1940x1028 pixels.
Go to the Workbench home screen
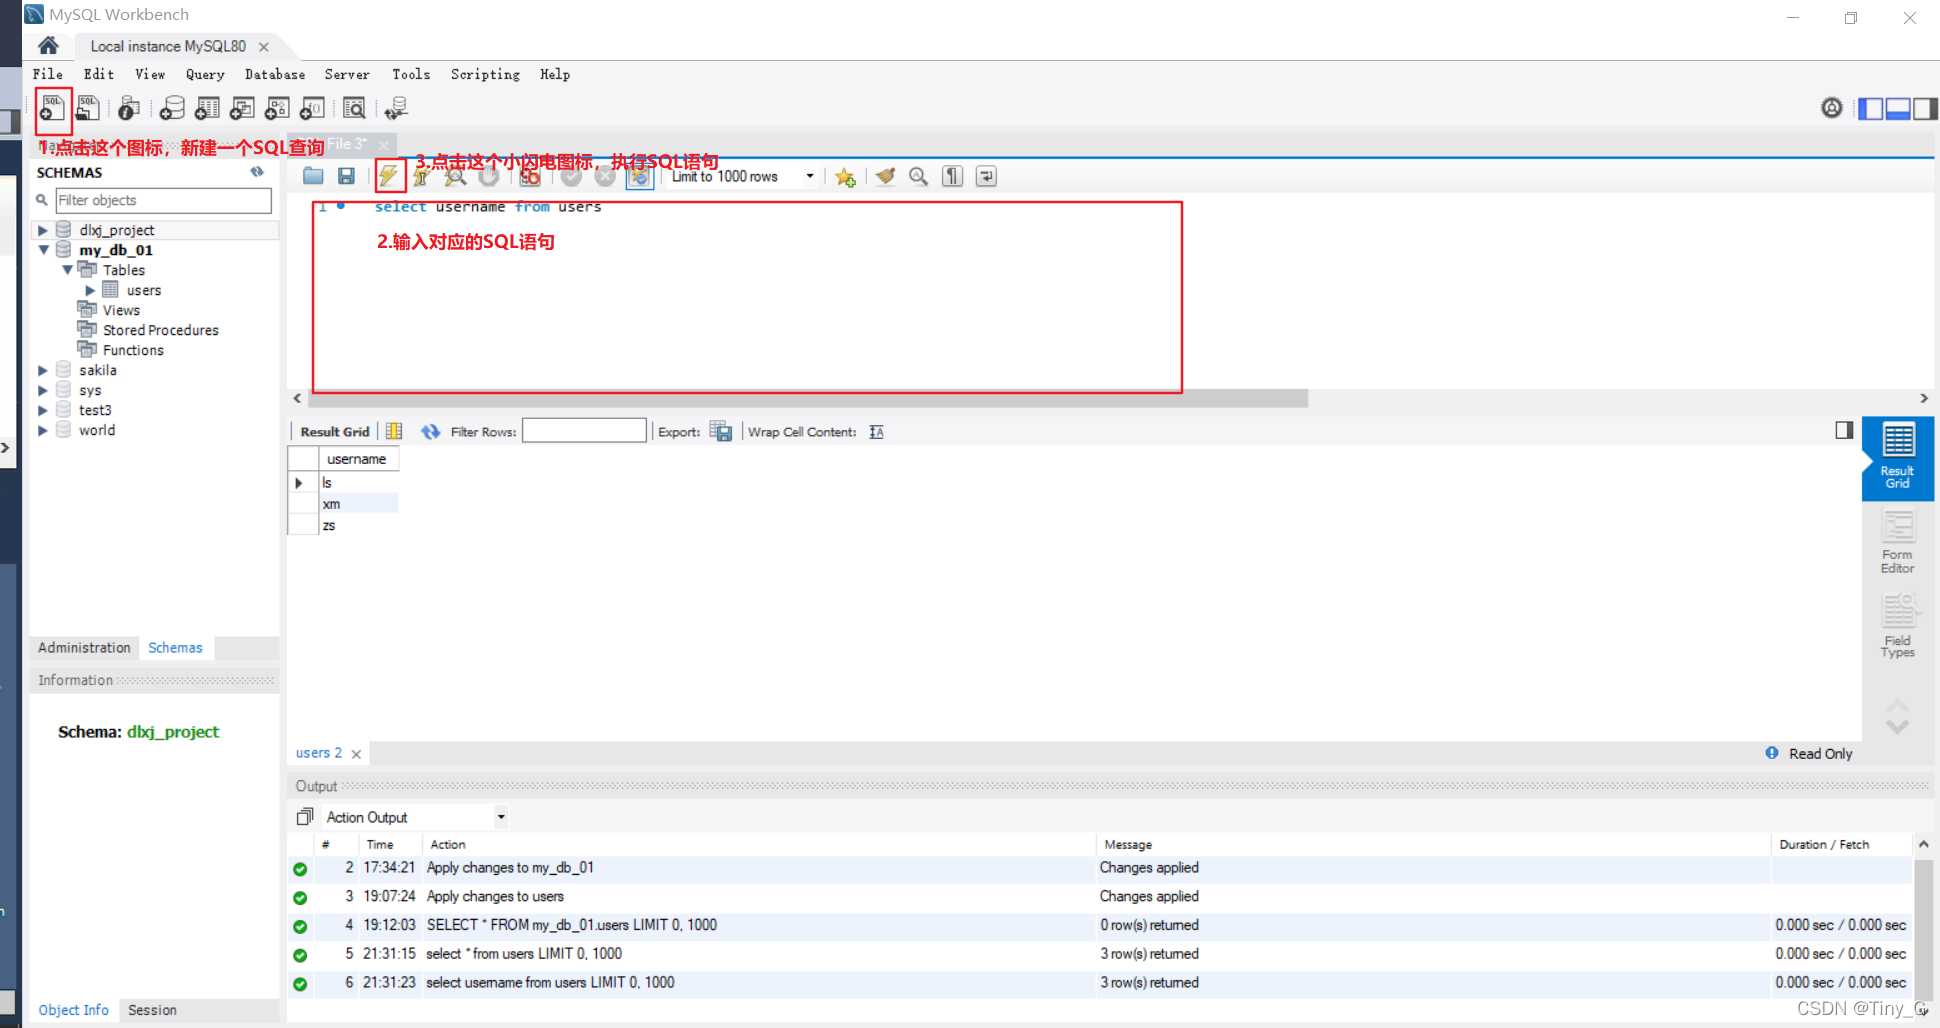point(48,46)
